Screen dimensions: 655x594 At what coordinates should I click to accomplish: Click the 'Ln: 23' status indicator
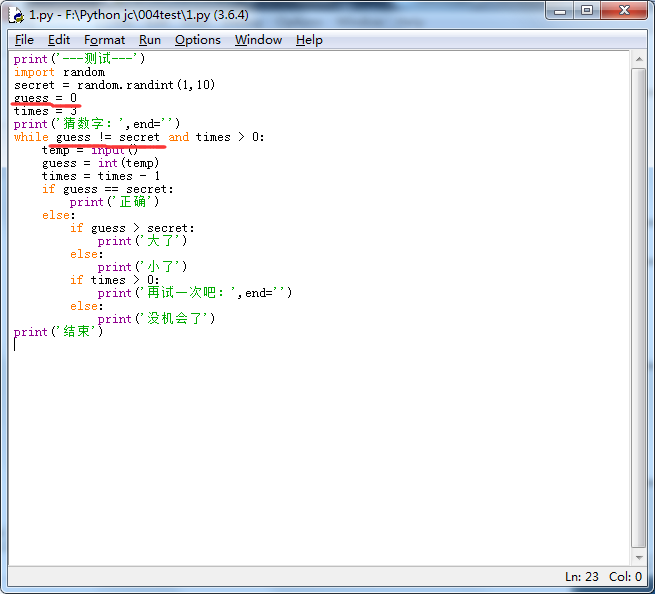pyautogui.click(x=582, y=577)
